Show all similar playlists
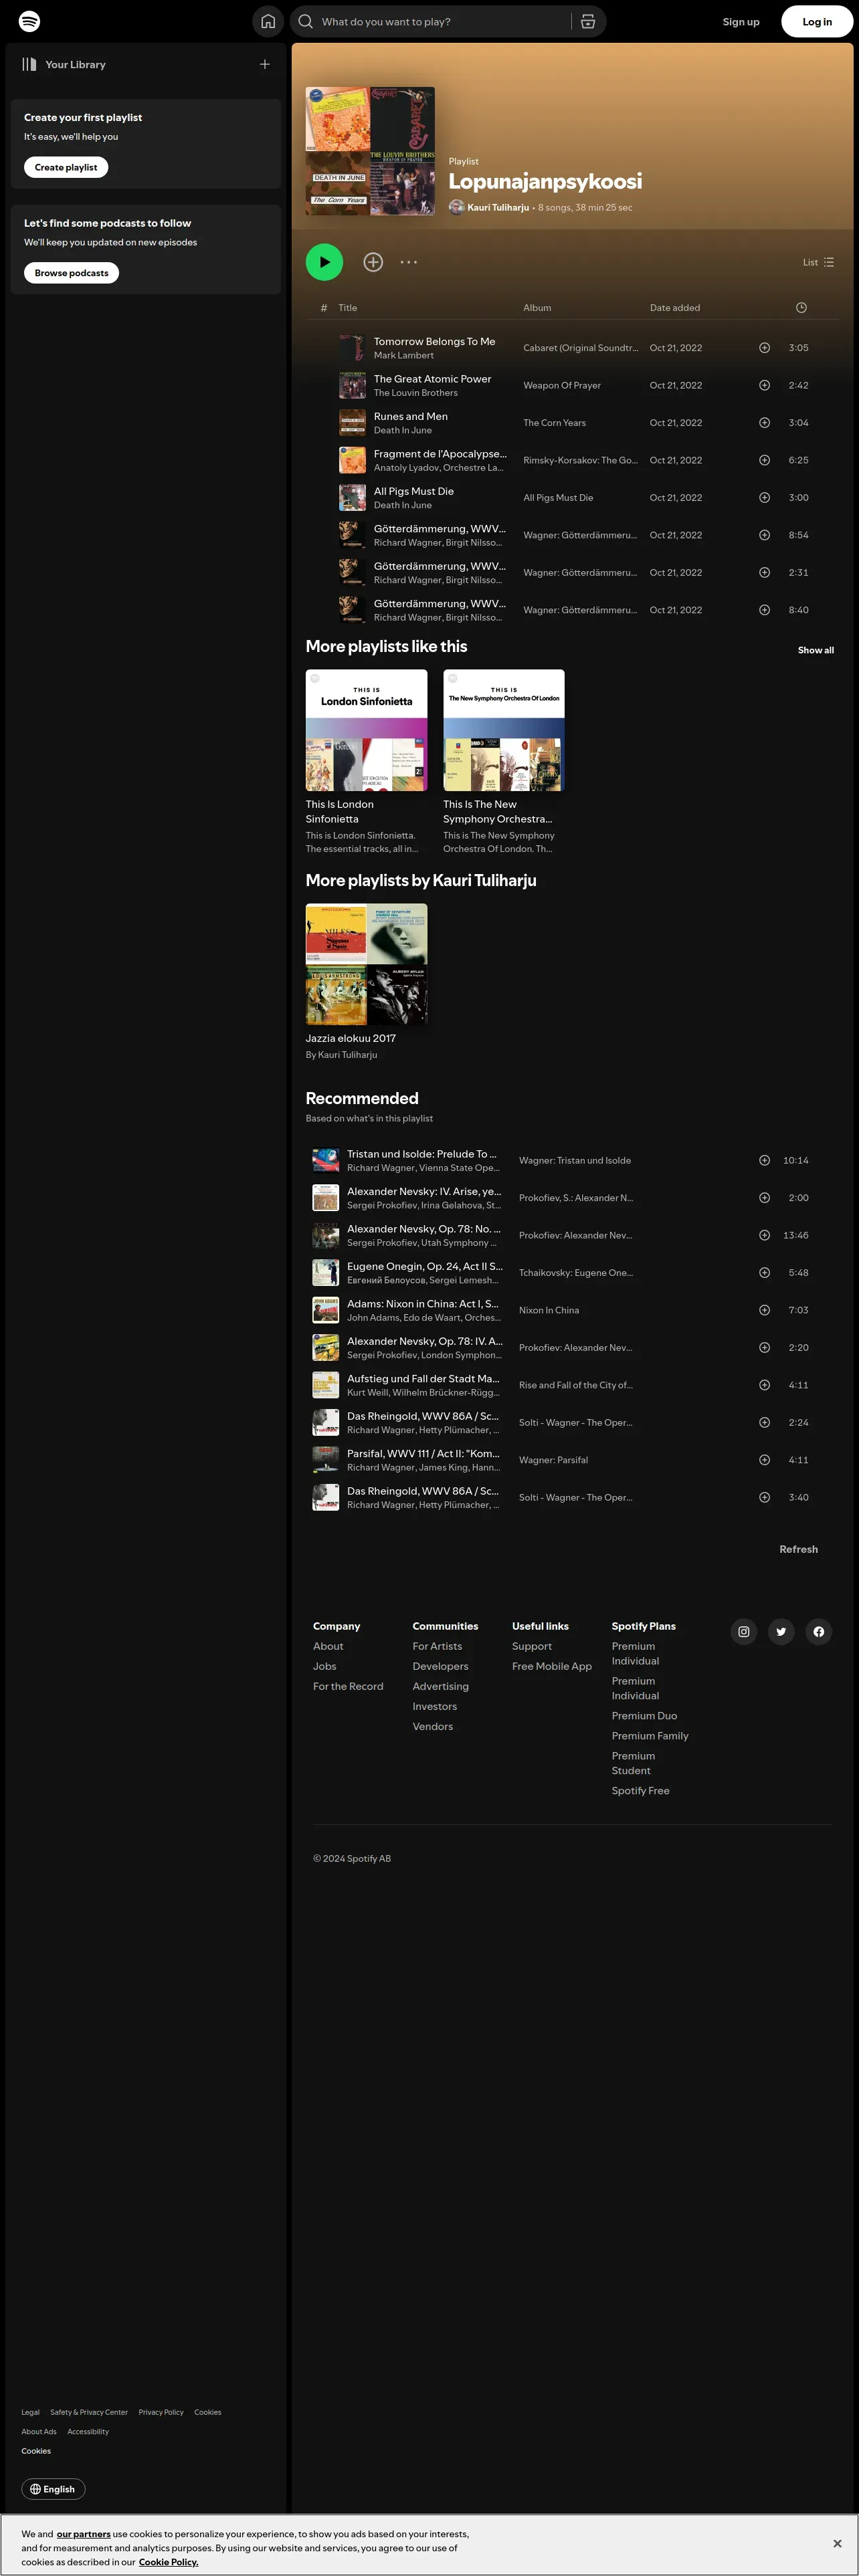The height and width of the screenshot is (2576, 859). (816, 650)
